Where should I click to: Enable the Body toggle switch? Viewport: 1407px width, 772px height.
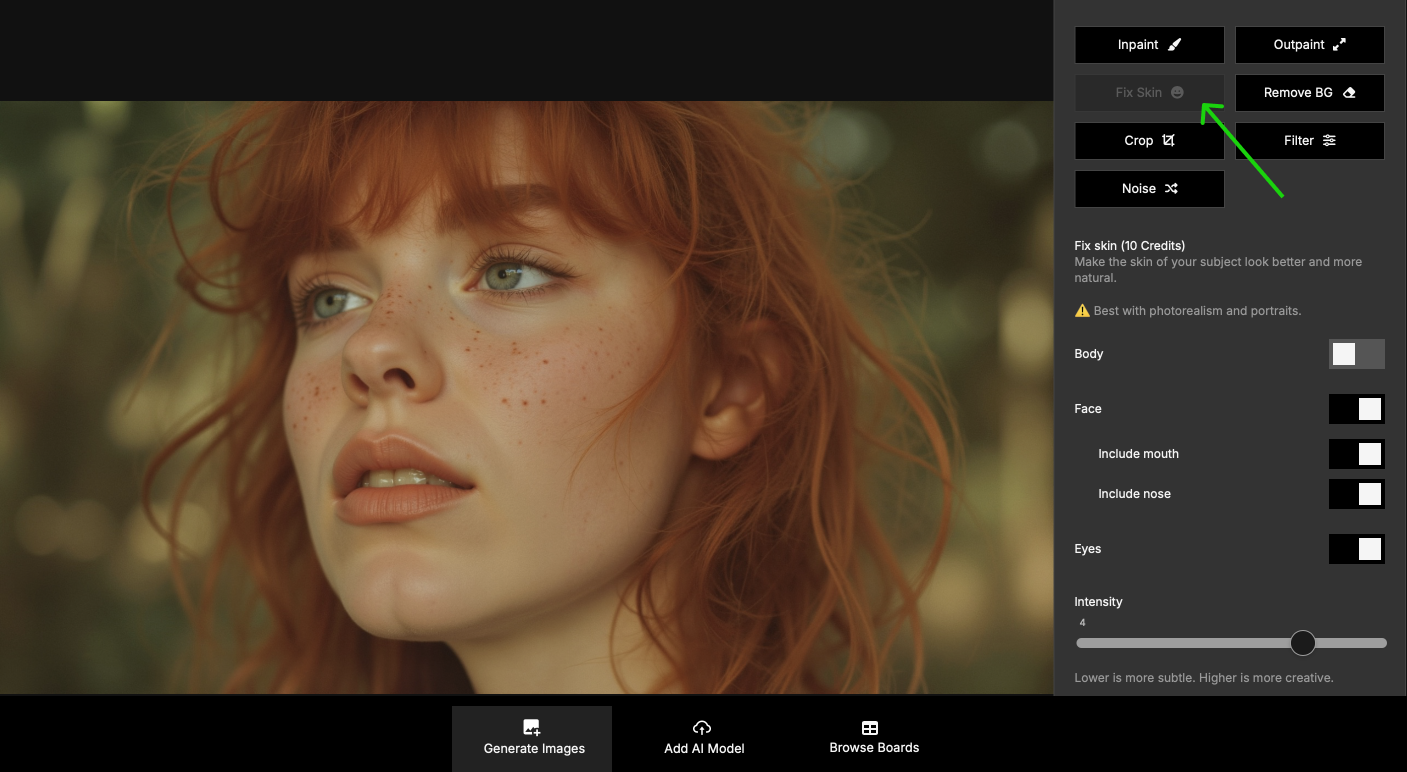(x=1356, y=354)
